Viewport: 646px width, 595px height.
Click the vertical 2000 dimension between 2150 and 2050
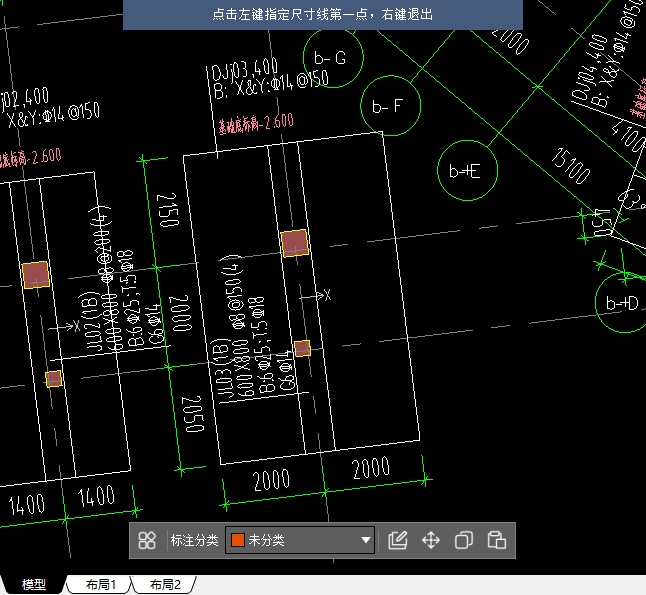(181, 313)
